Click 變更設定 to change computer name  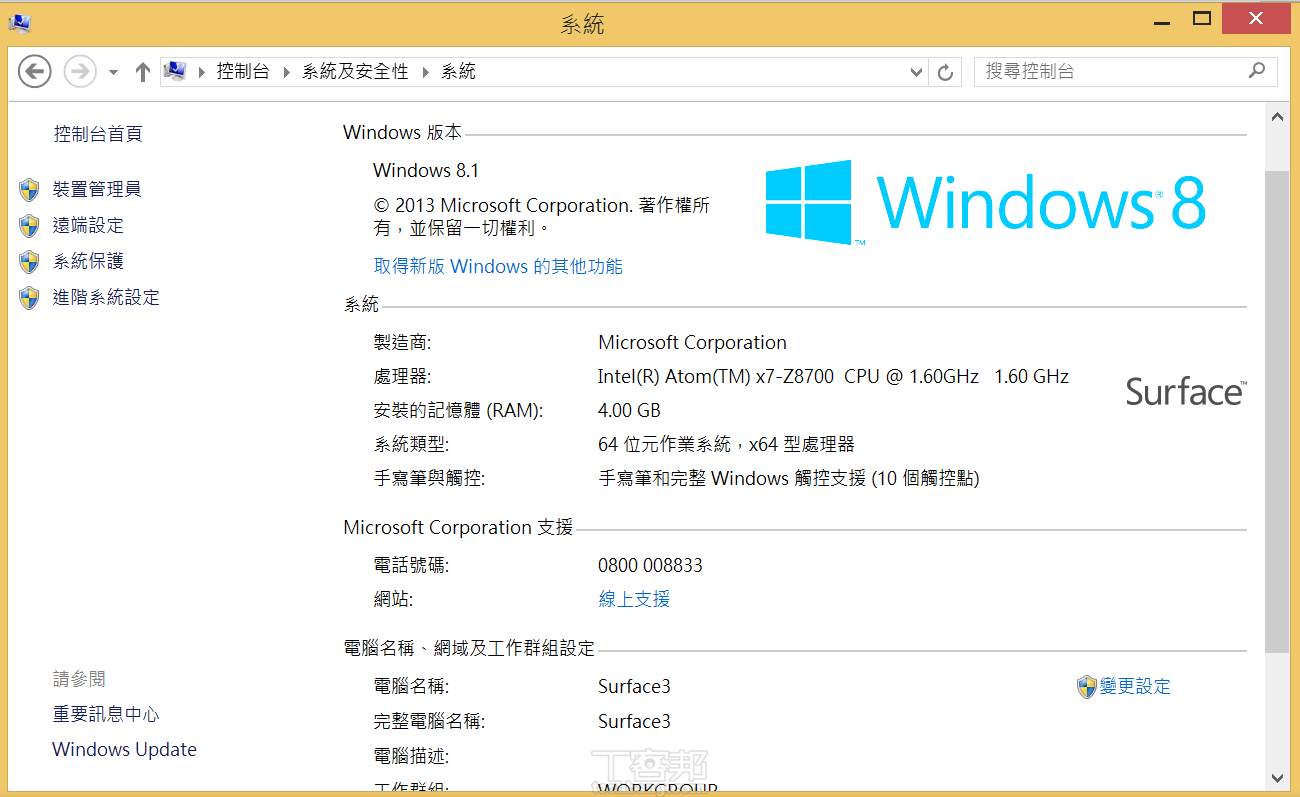(1135, 686)
